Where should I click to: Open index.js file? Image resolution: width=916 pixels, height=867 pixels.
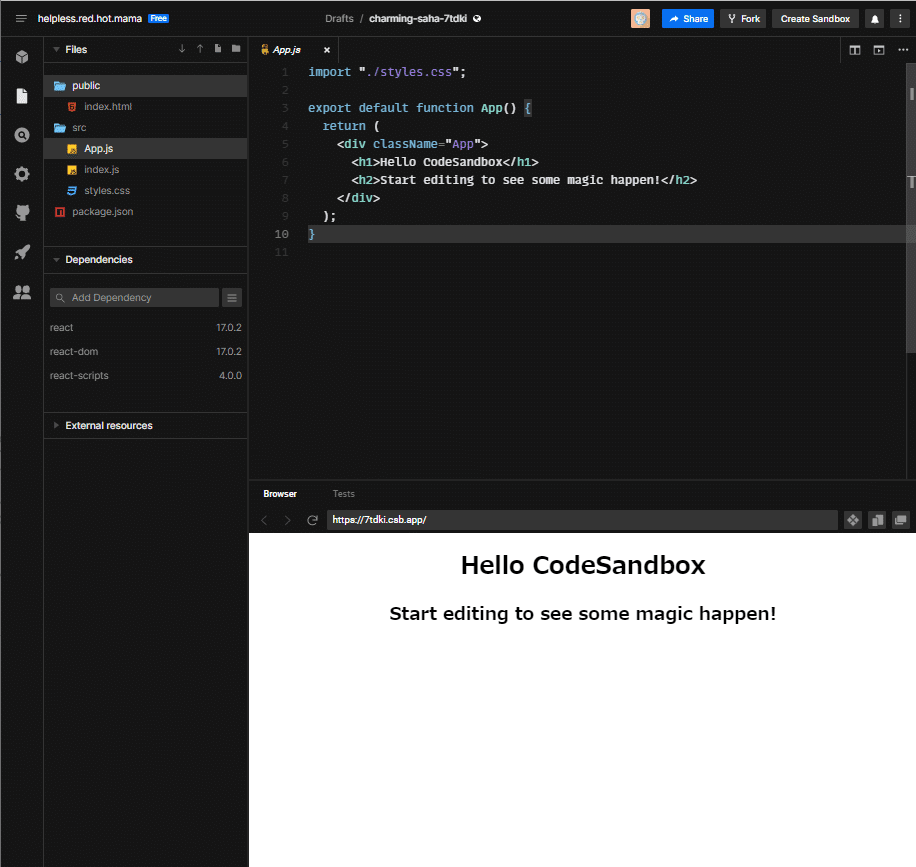(145, 169)
